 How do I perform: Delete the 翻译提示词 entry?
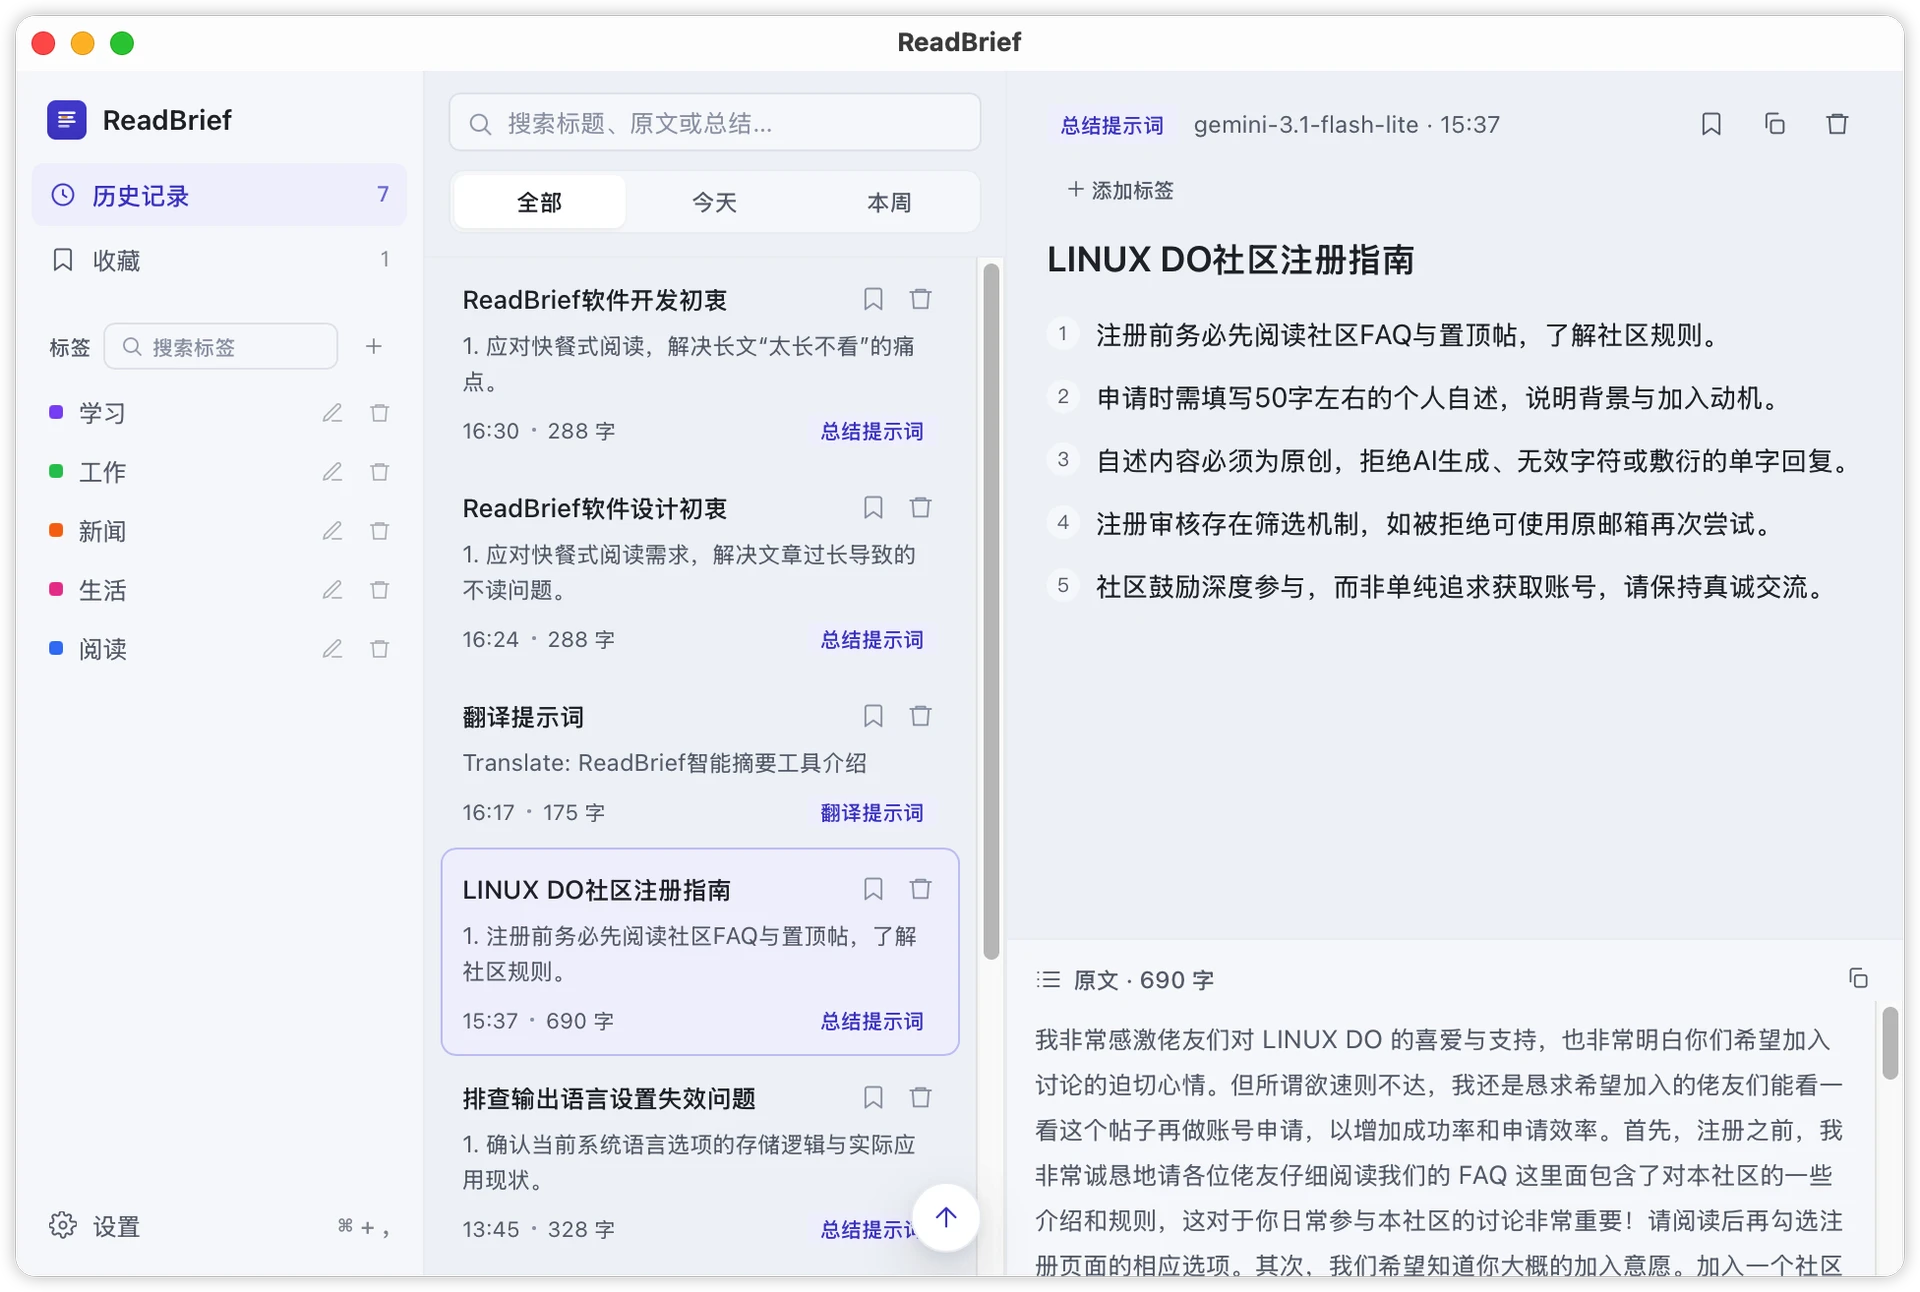point(921,716)
